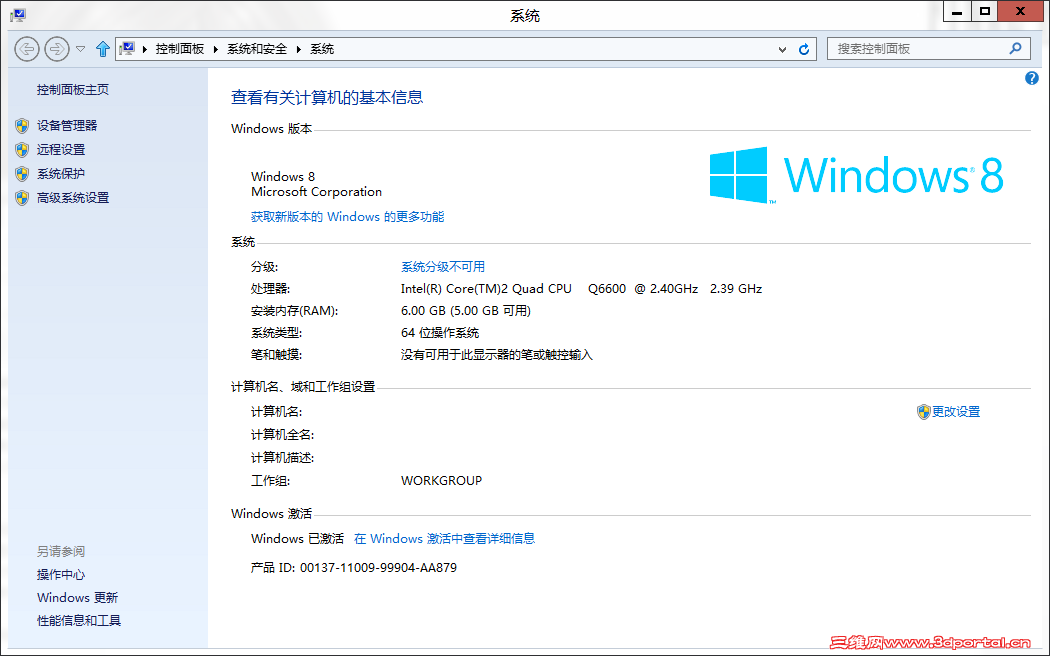Click the Windows 8 logo graphic
The height and width of the screenshot is (656, 1050).
point(860,175)
